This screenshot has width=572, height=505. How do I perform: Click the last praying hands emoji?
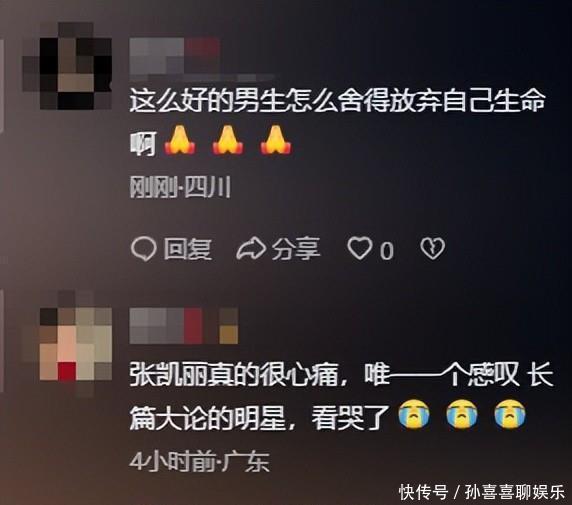tap(276, 140)
